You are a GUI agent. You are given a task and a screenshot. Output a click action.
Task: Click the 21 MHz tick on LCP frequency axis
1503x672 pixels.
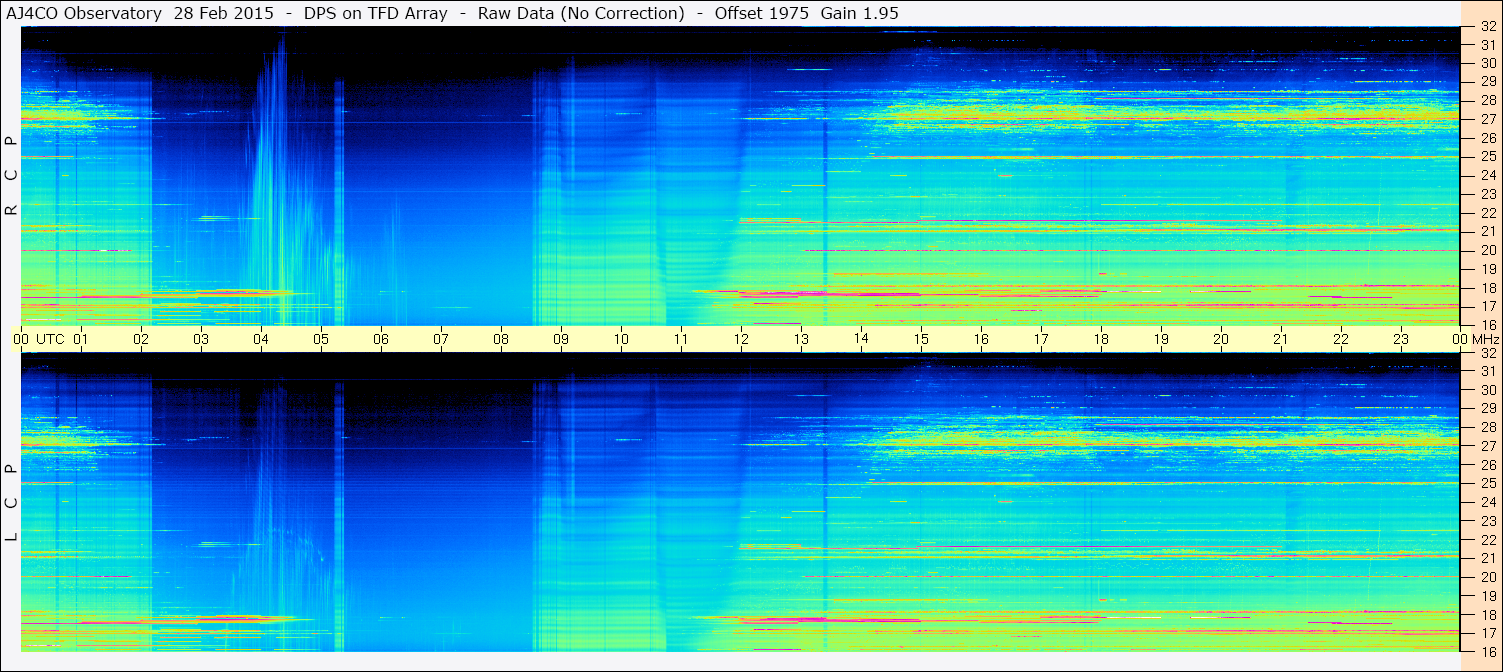[1488, 558]
